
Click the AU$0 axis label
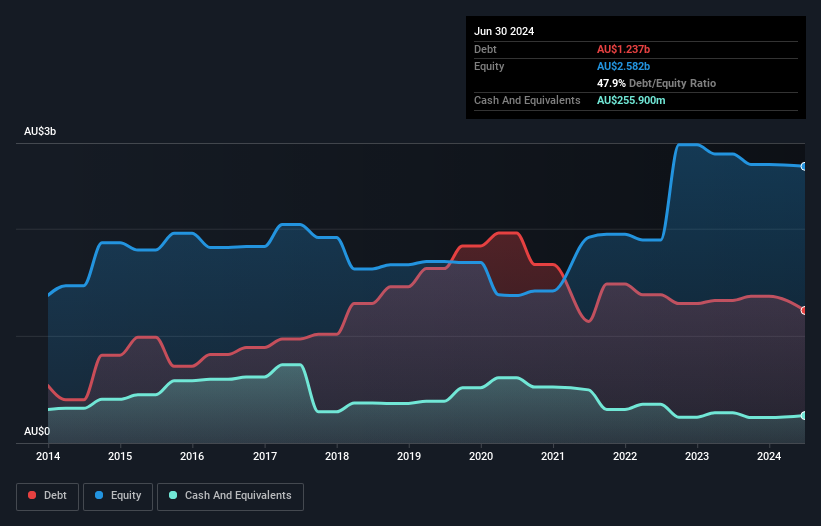[37, 431]
